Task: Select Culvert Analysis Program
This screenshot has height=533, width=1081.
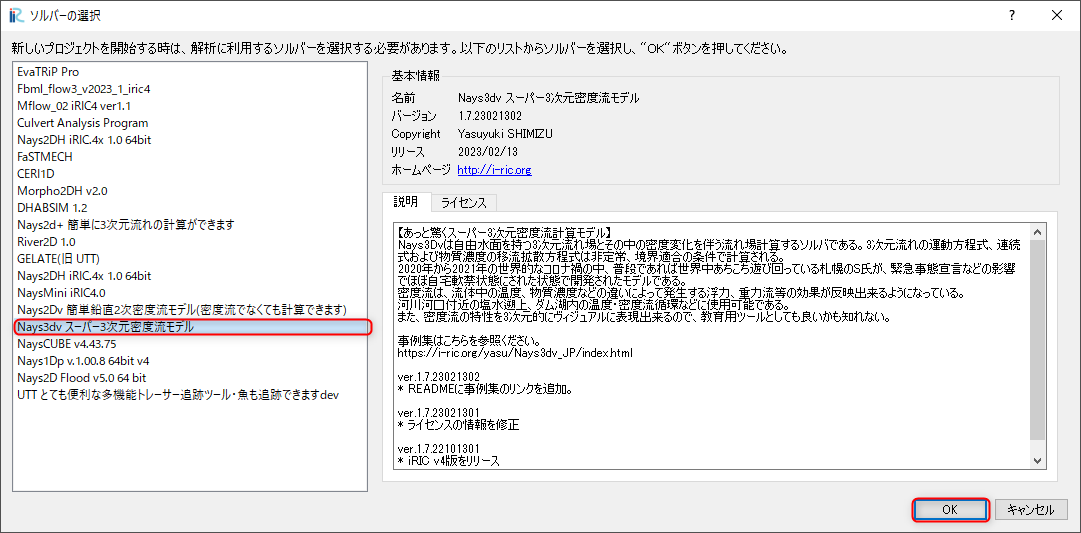Action: tap(190, 123)
